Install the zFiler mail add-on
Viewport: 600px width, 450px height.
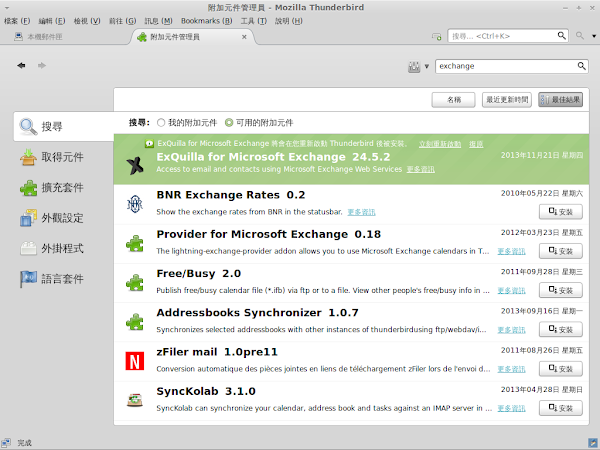(x=561, y=369)
